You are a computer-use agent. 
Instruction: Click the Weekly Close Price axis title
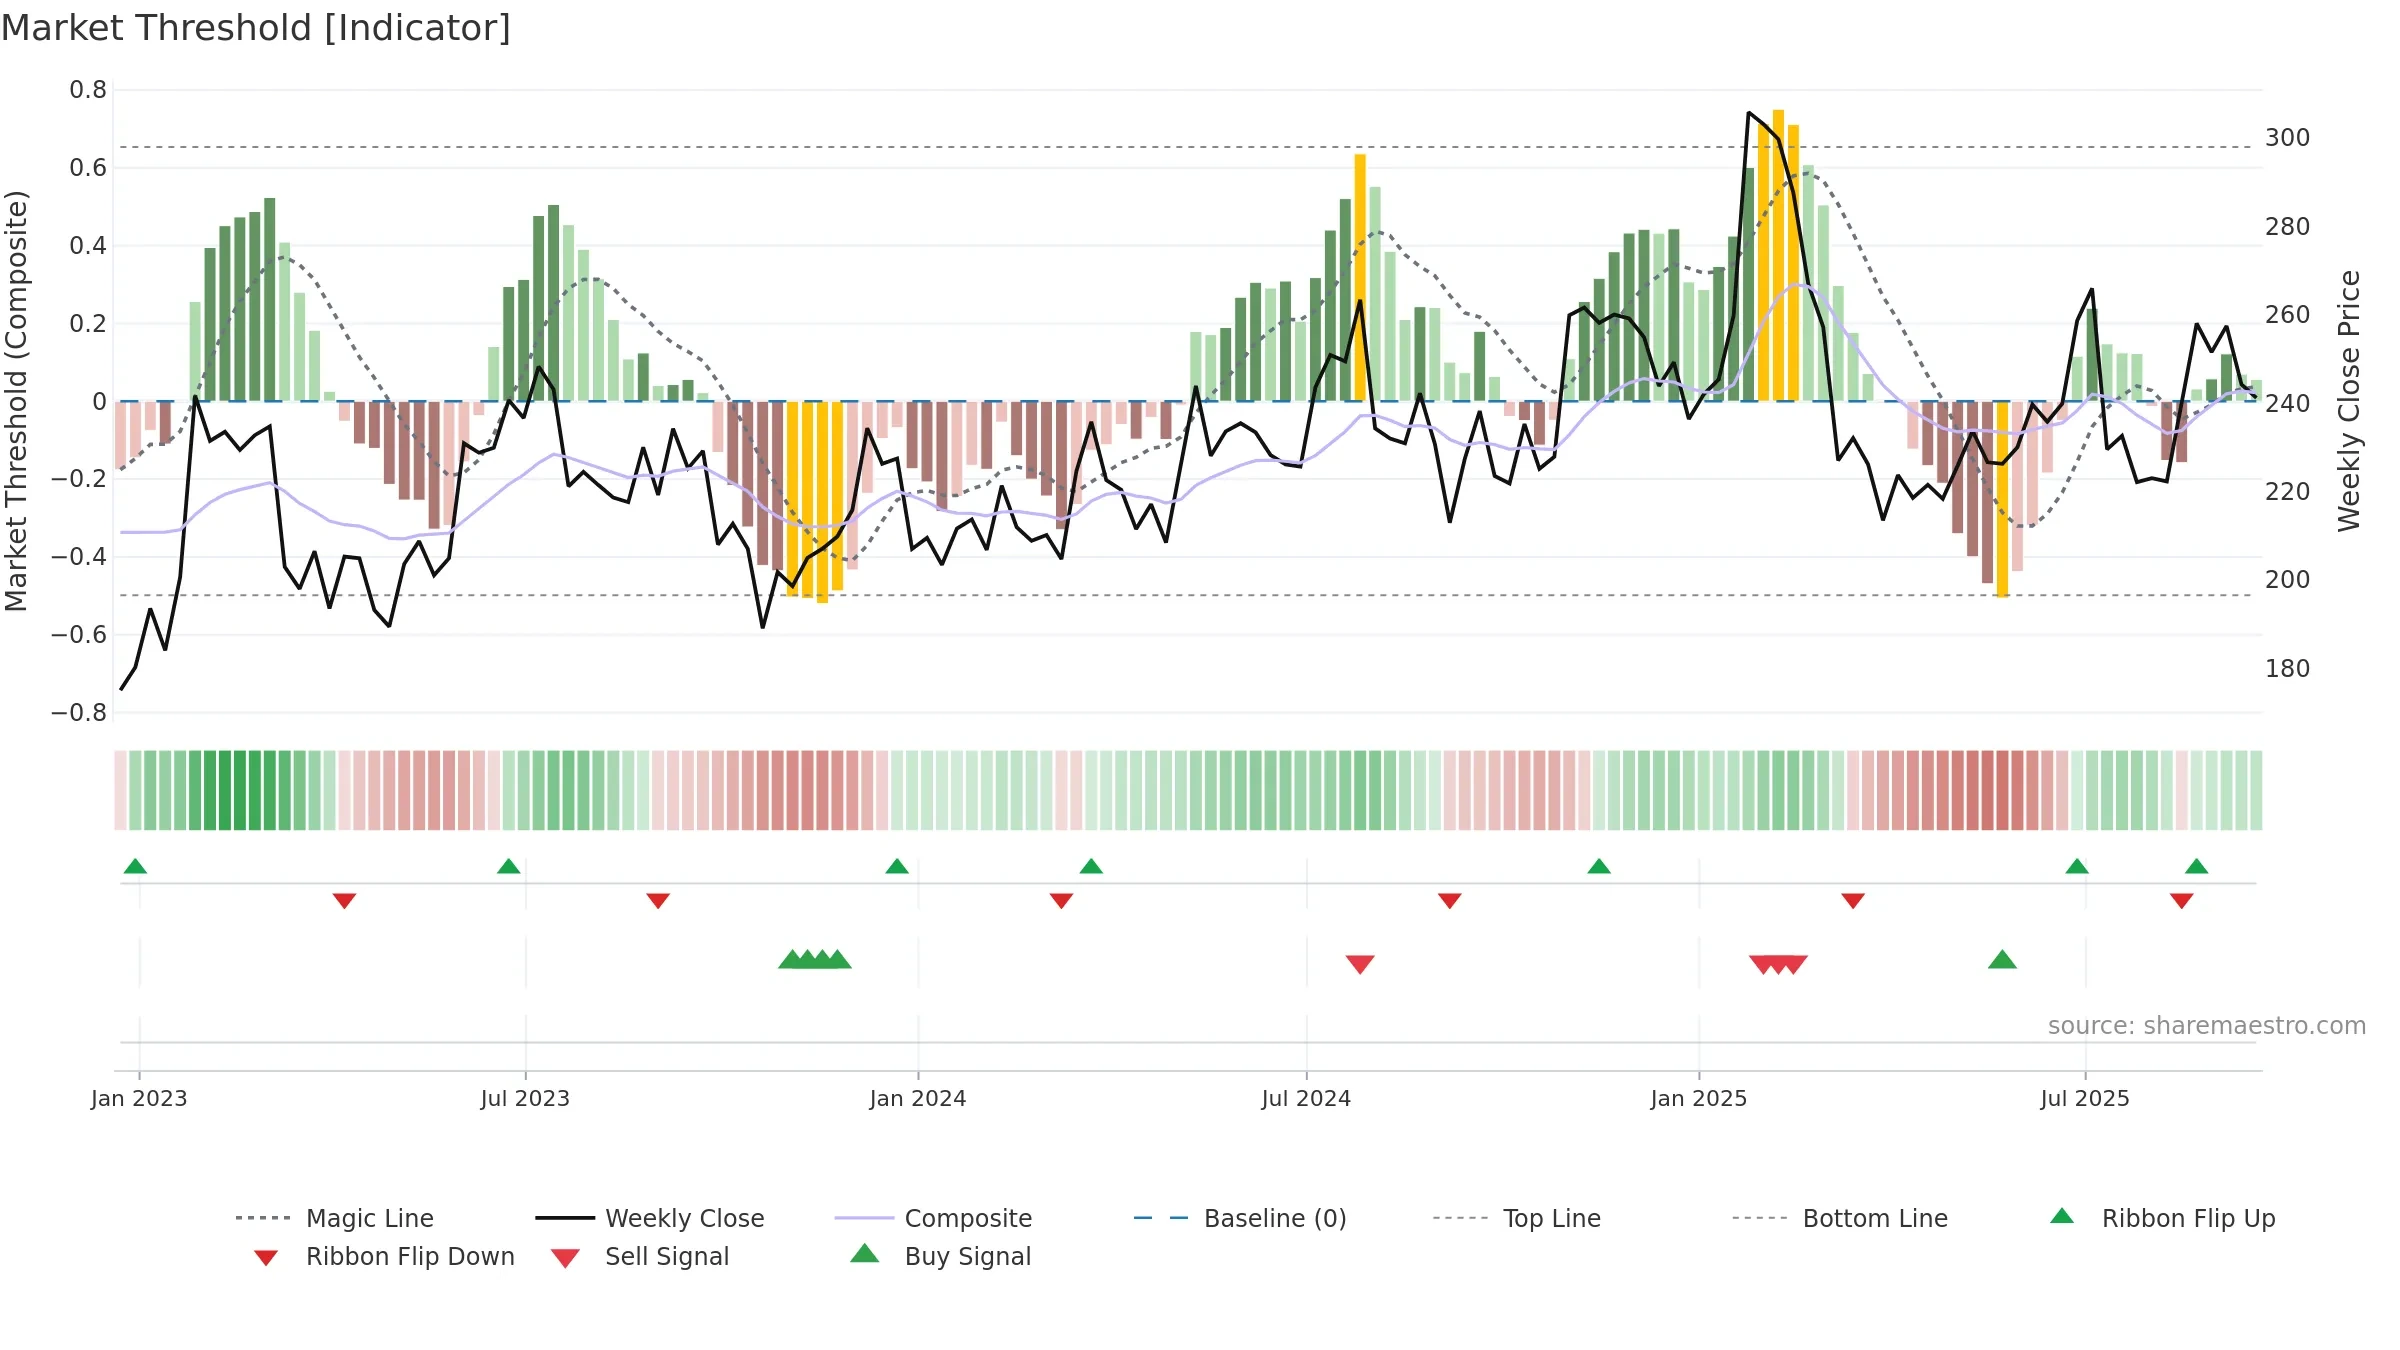pyautogui.click(x=2349, y=401)
